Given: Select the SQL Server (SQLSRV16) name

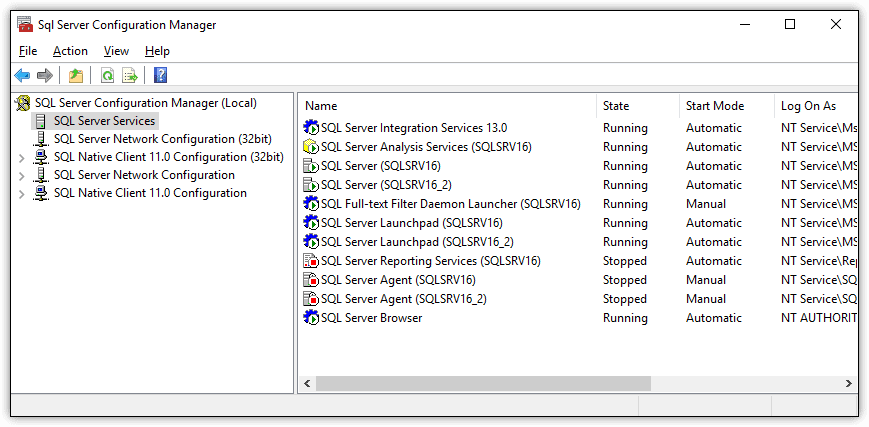Looking at the screenshot, I should point(381,166).
